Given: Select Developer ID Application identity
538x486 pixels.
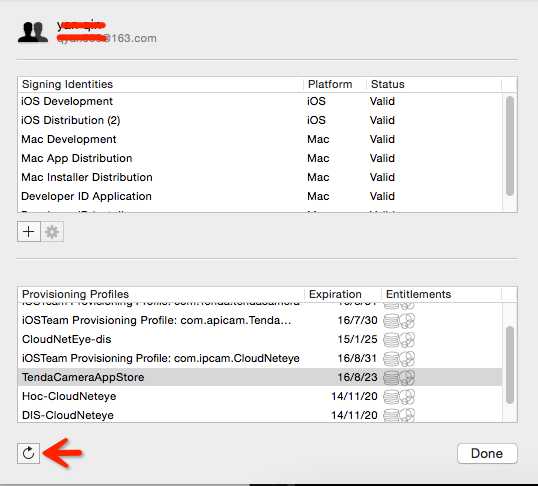Looking at the screenshot, I should 260,196.
